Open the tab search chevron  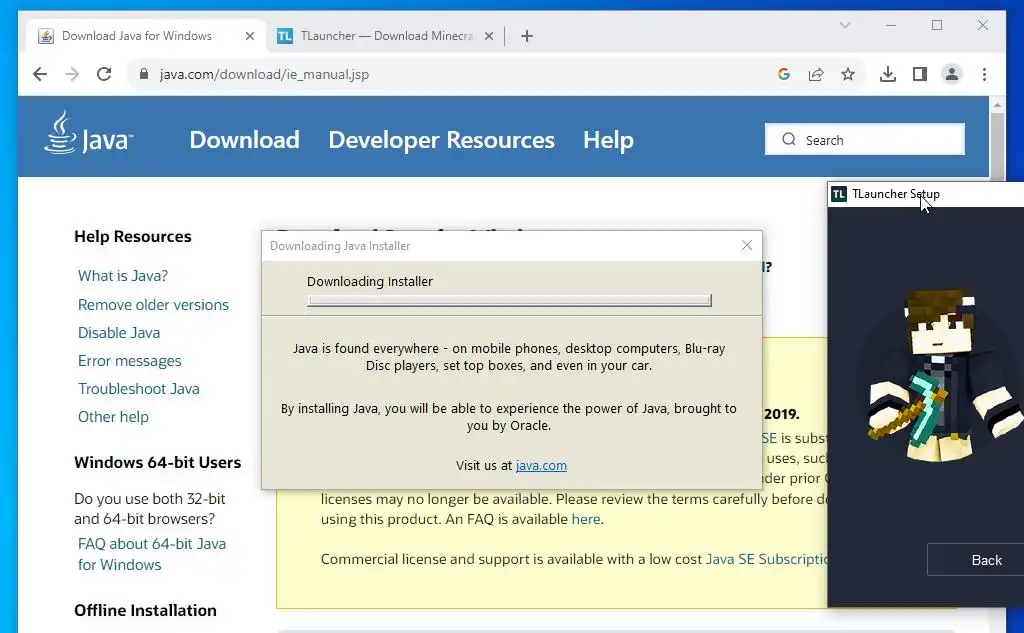(844, 25)
